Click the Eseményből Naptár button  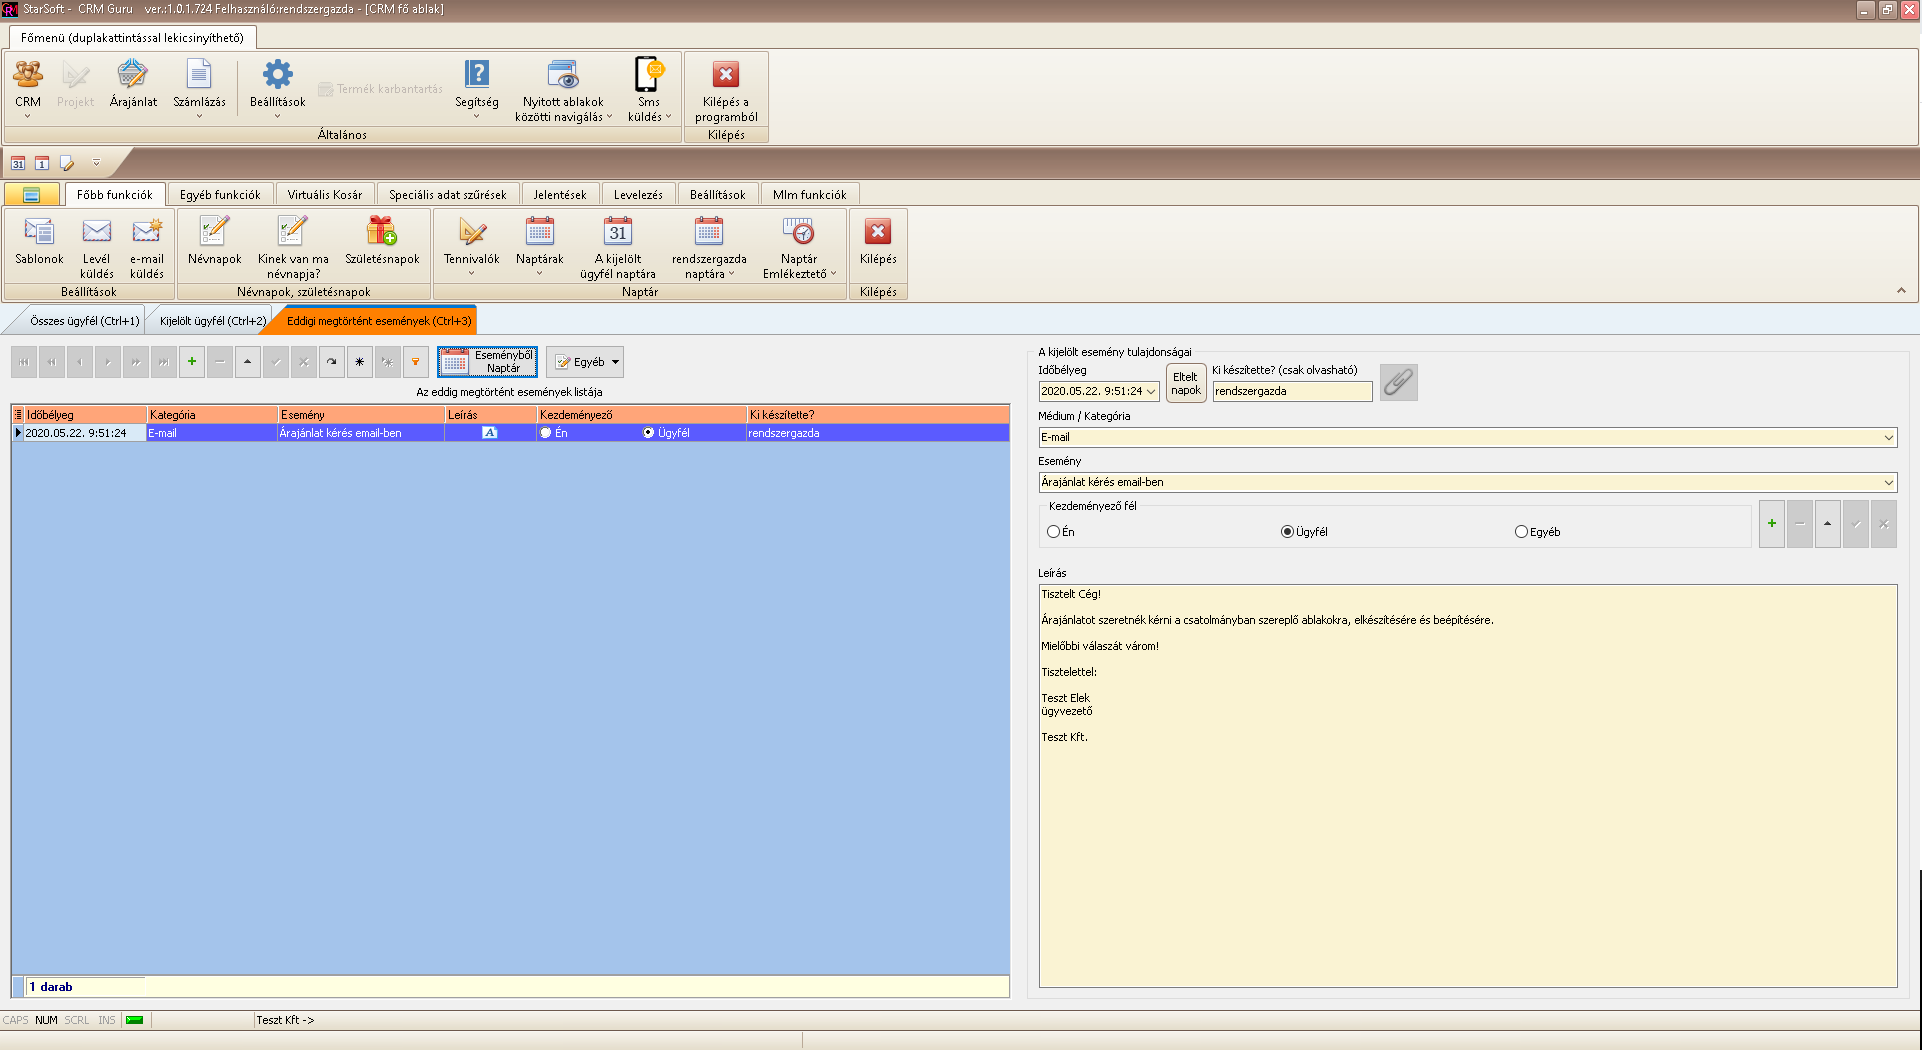point(487,362)
